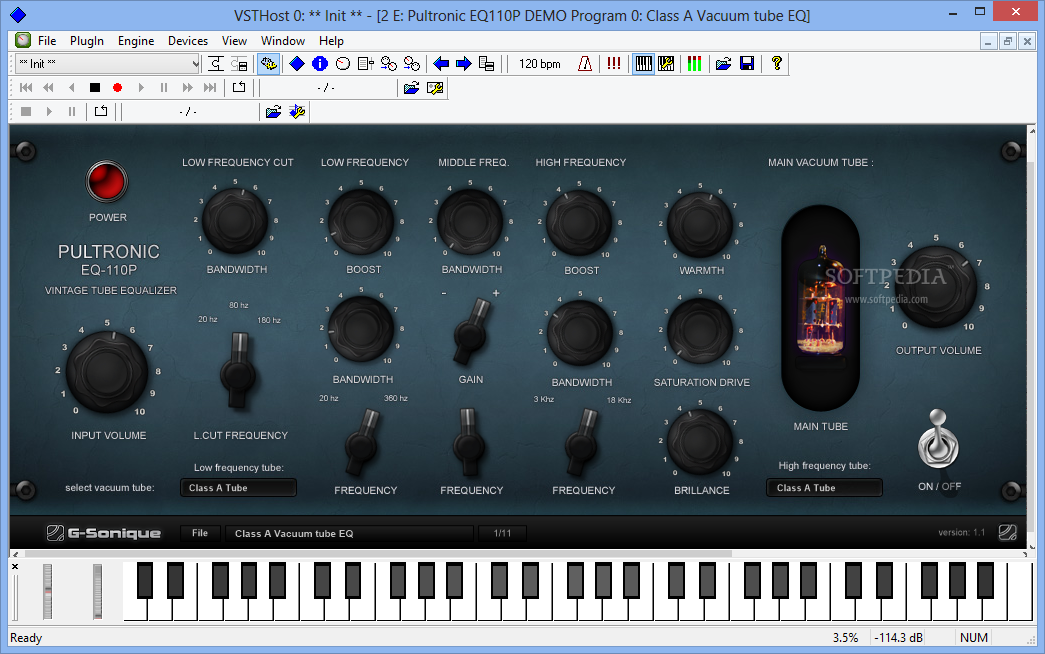Open plugin info with blue 'i' icon

(x=320, y=64)
